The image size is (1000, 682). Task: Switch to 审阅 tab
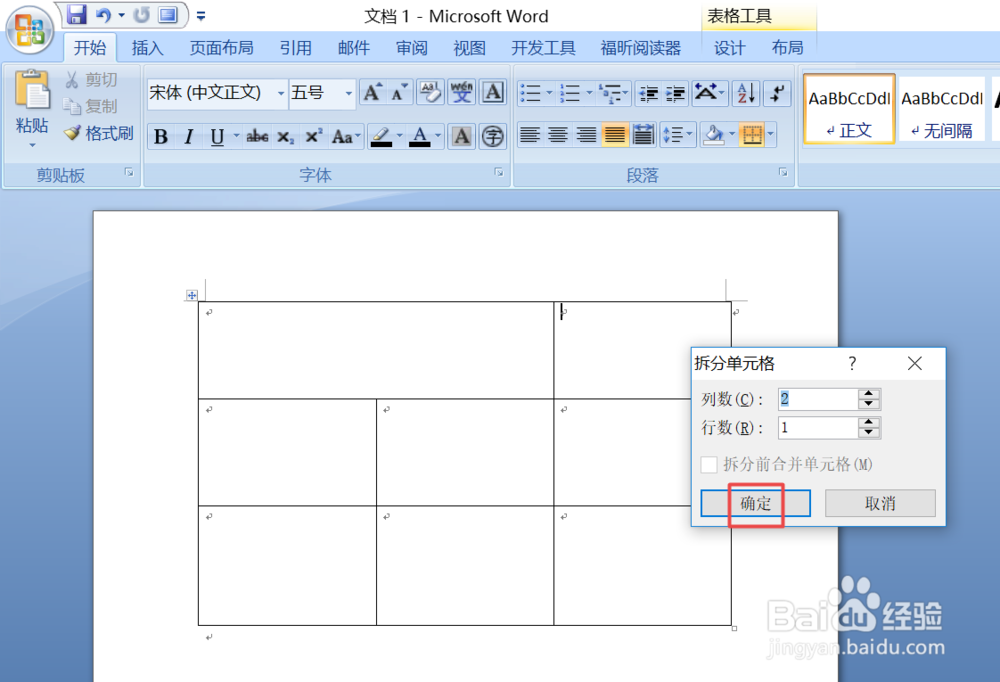[411, 48]
